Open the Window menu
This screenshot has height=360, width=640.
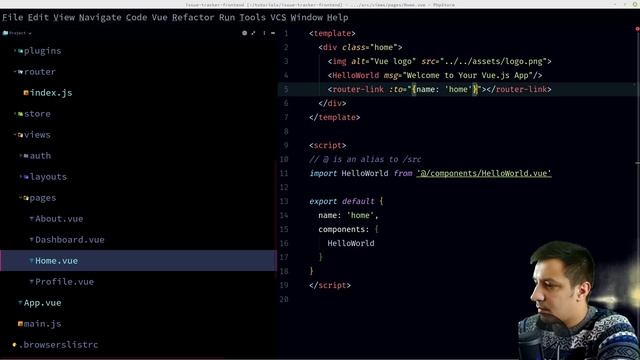pyautogui.click(x=307, y=18)
